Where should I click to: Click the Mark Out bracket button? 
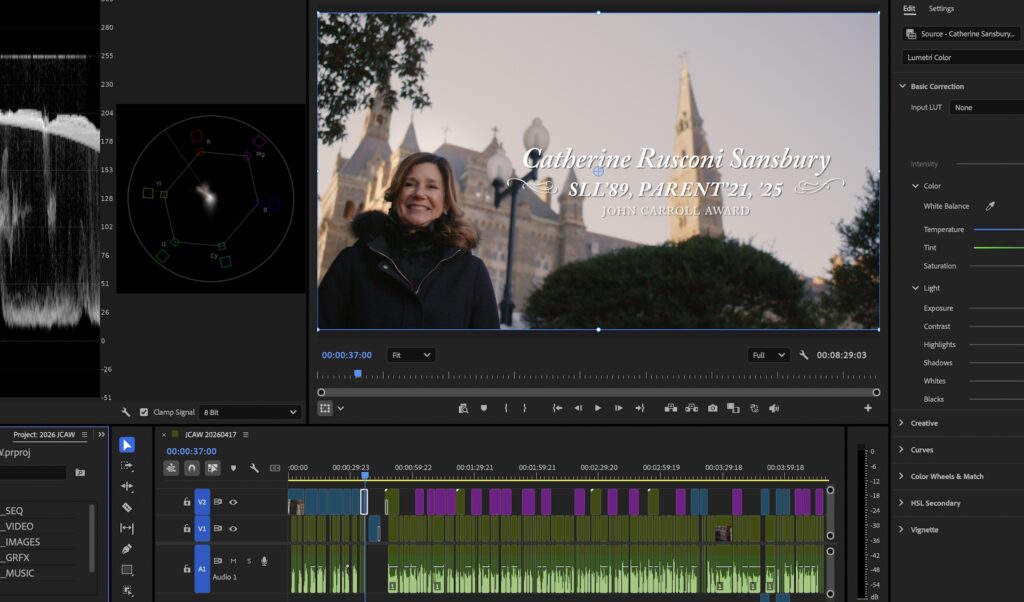(x=524, y=408)
